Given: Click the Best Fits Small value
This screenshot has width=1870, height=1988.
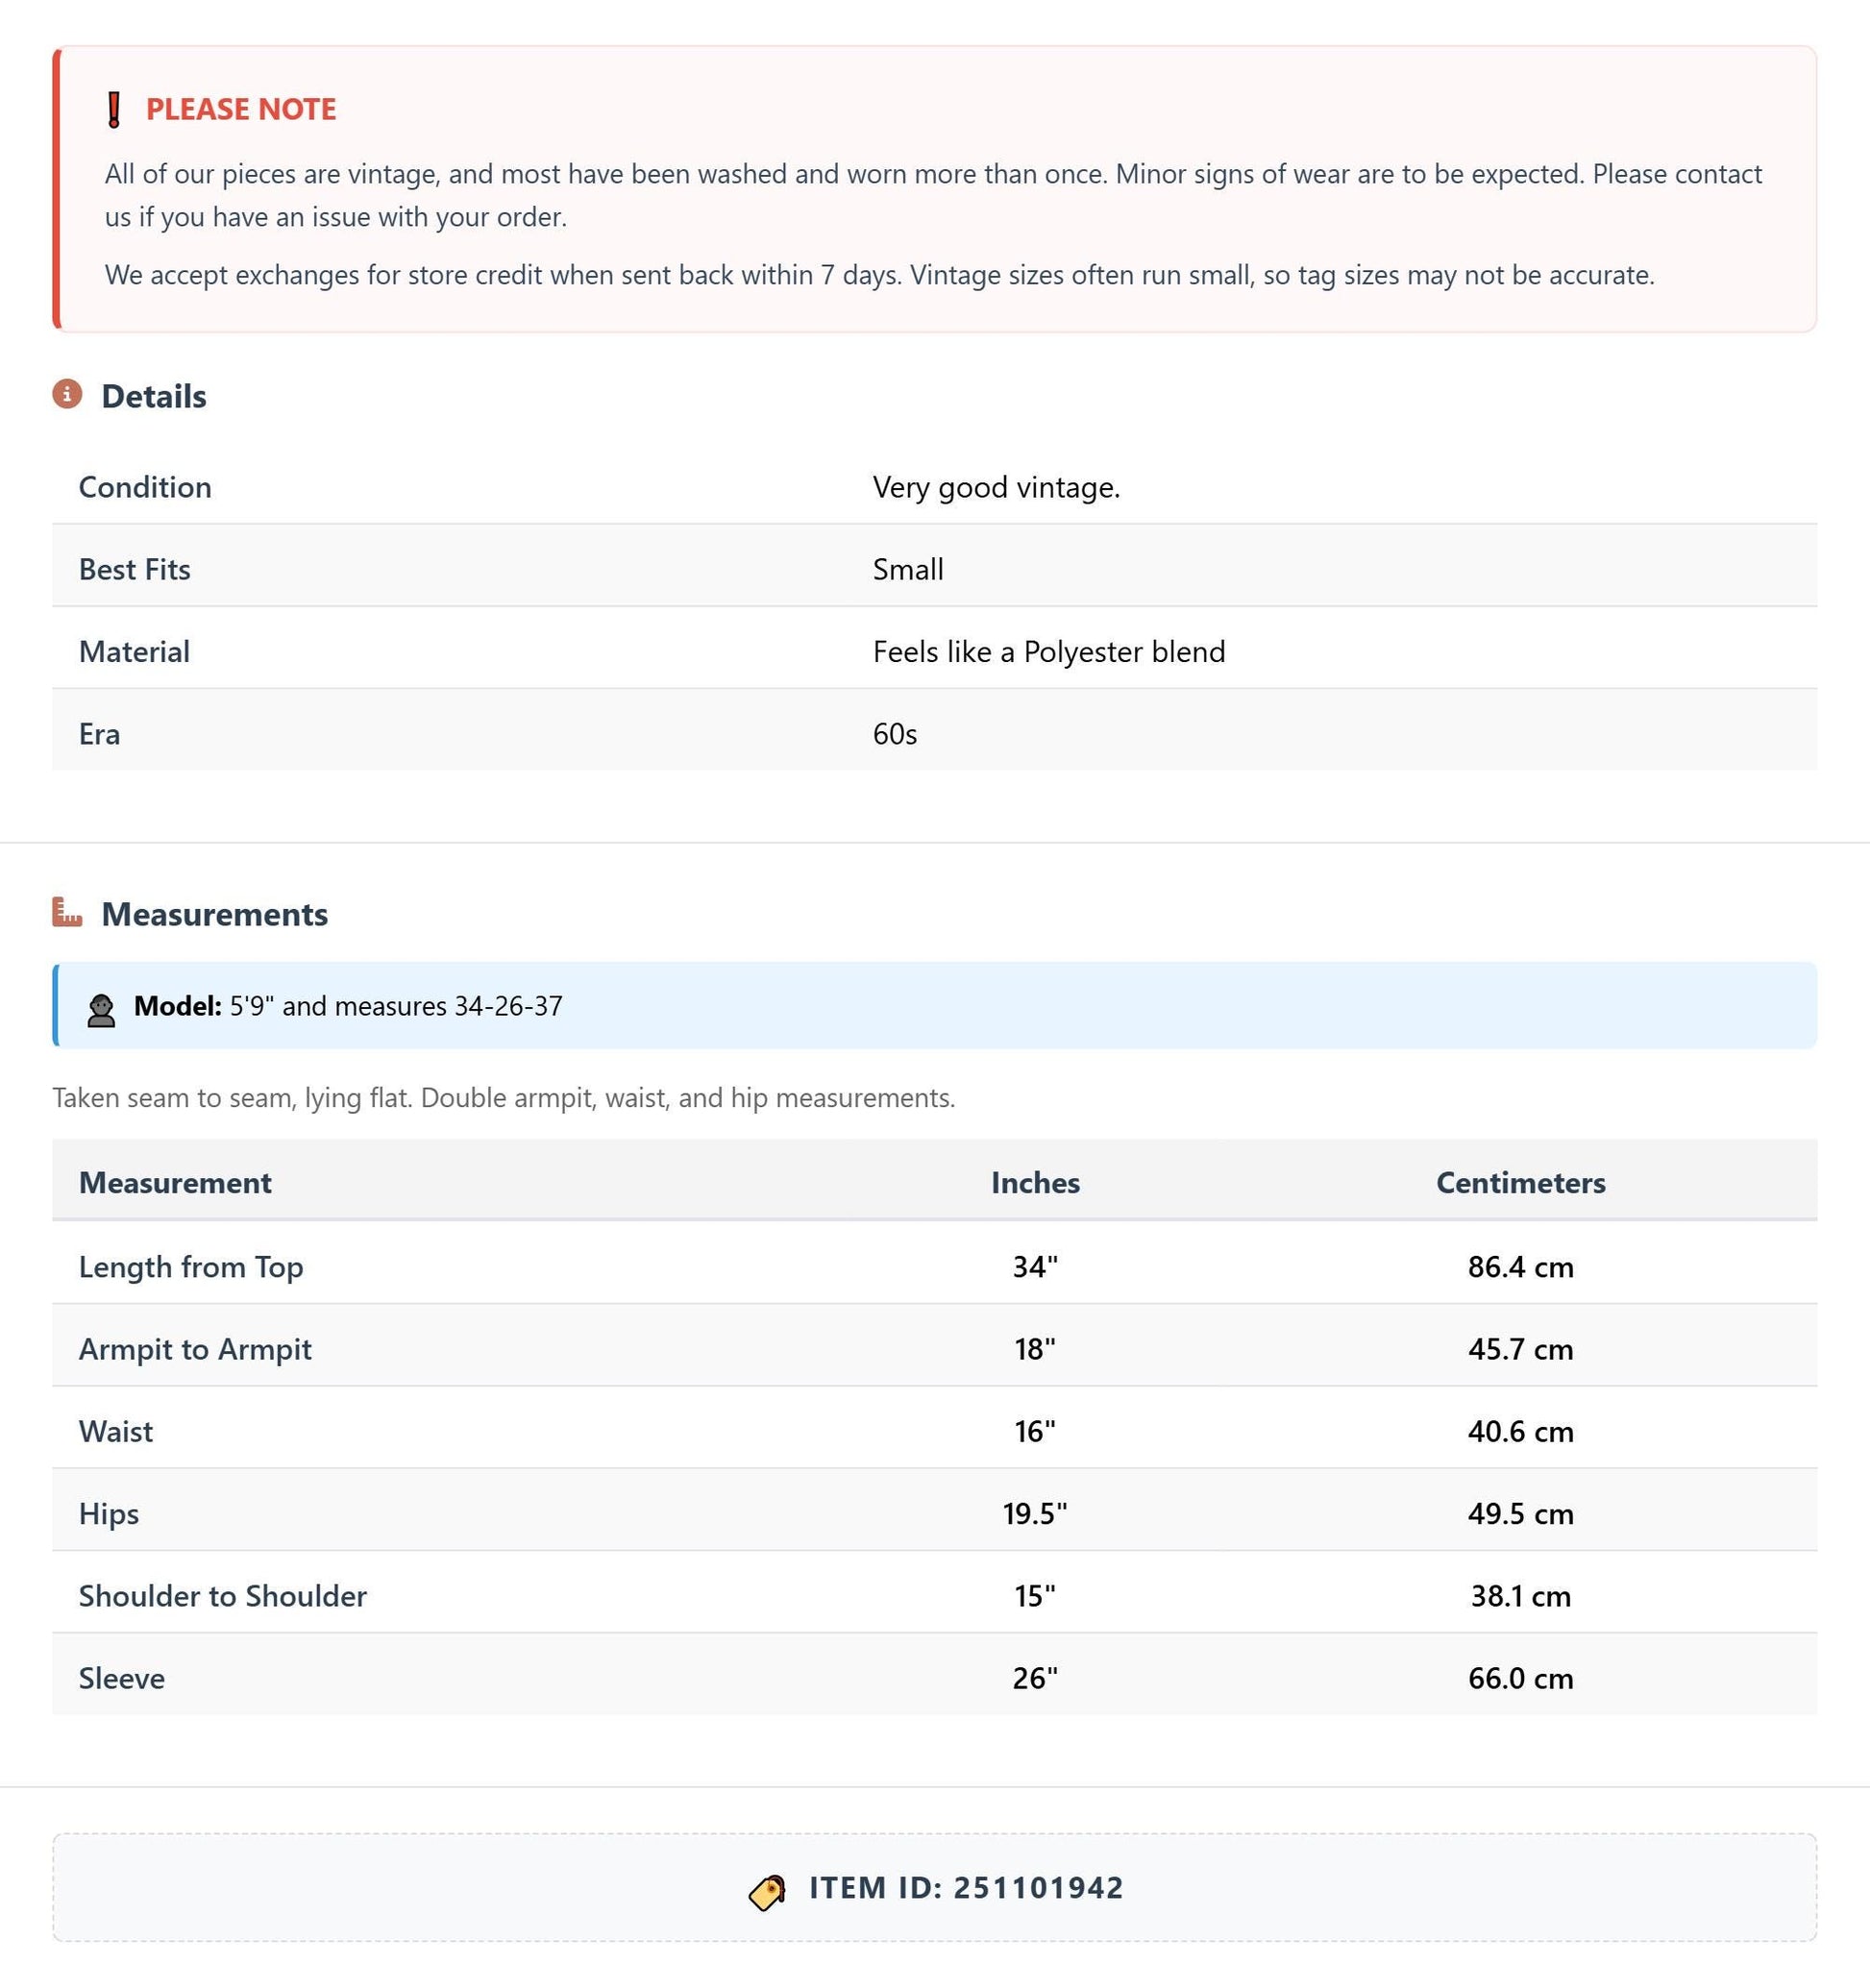Looking at the screenshot, I should [908, 569].
